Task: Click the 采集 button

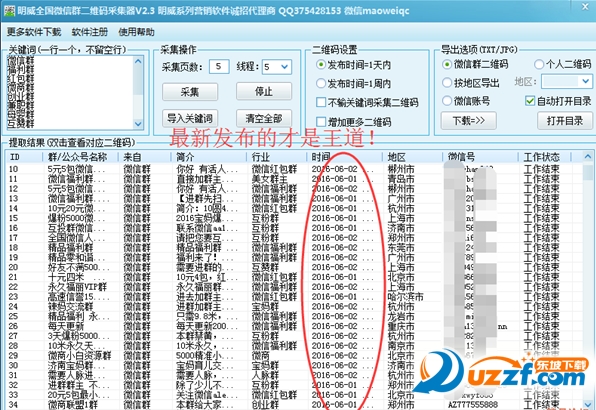Action: pyautogui.click(x=190, y=92)
